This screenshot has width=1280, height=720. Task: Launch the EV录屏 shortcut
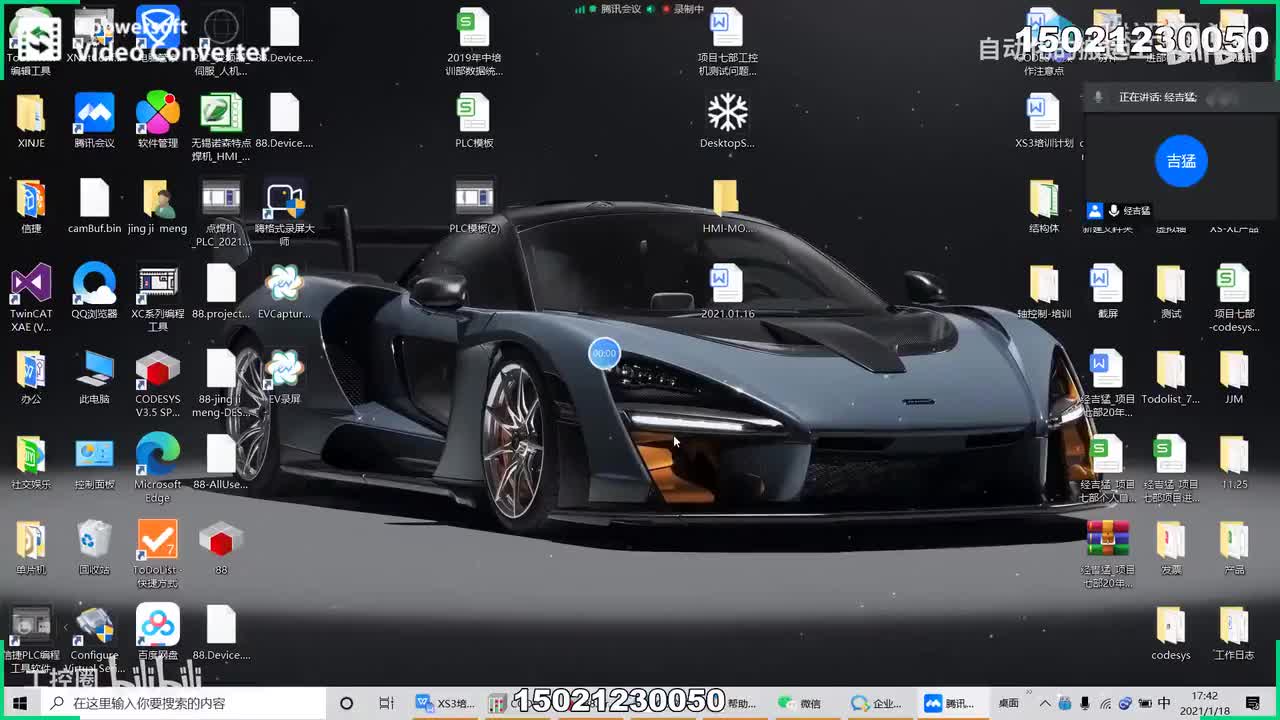(x=285, y=376)
